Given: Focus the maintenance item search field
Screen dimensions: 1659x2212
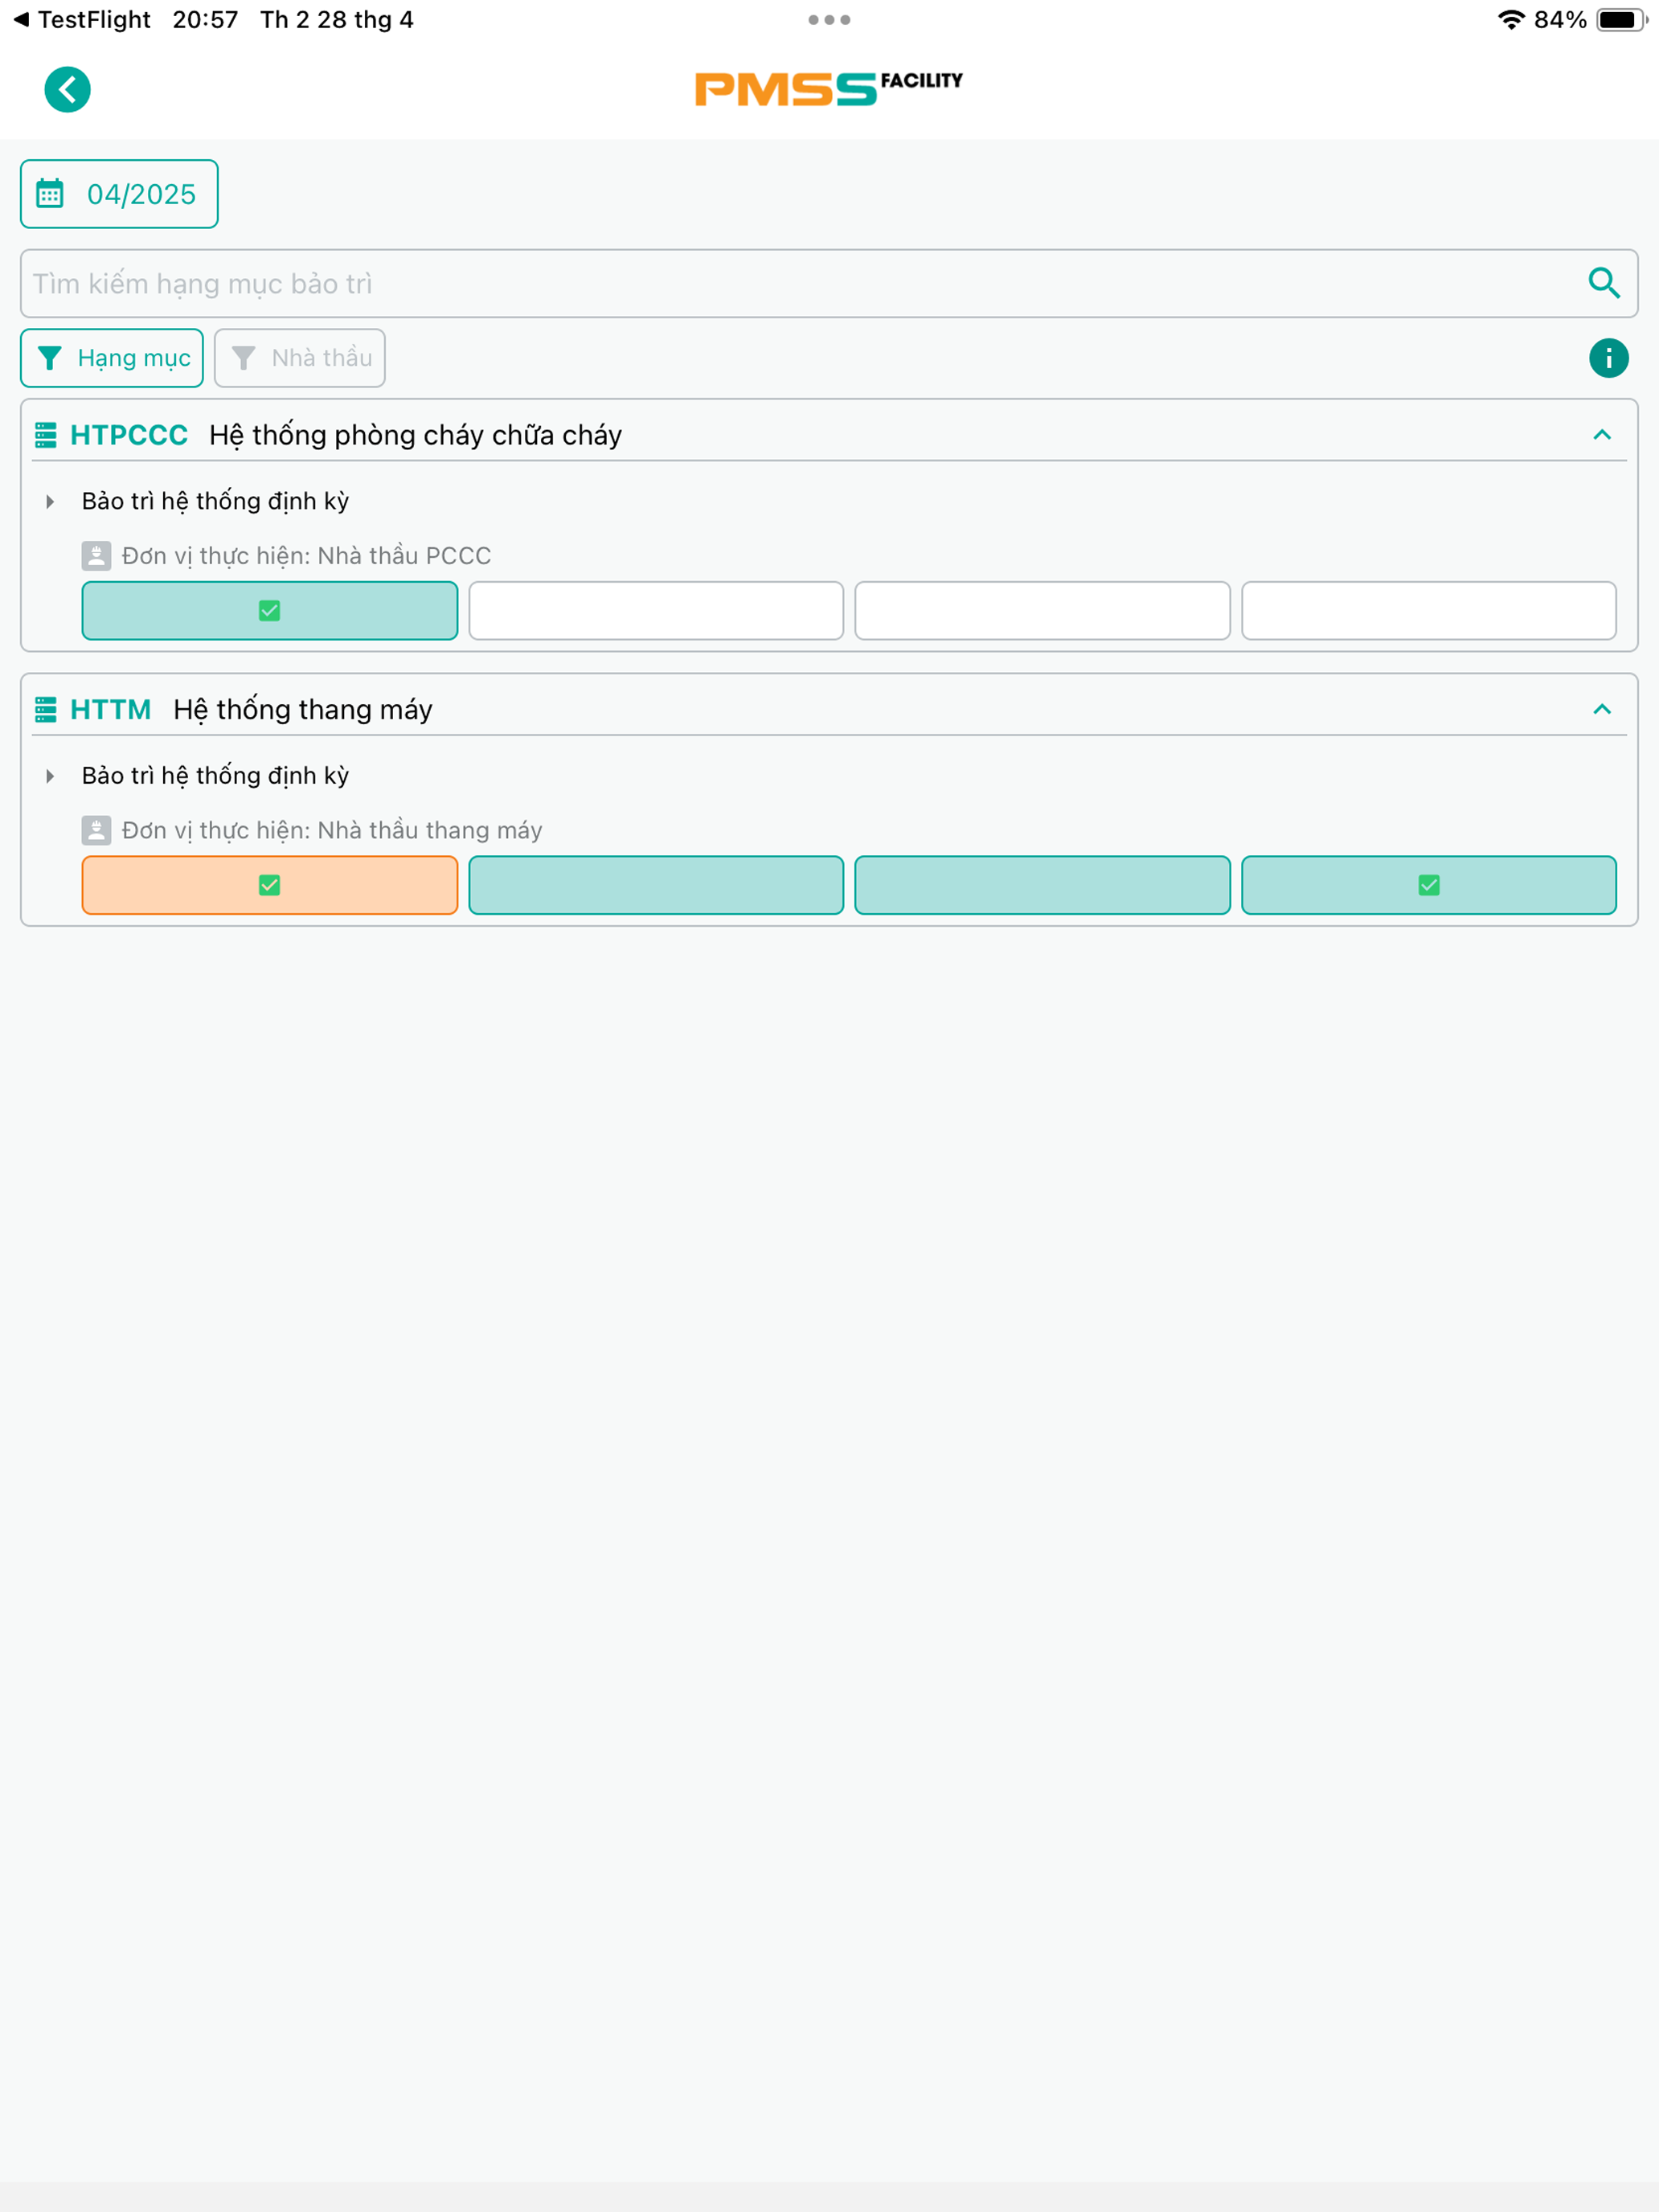Looking at the screenshot, I should pos(829,284).
